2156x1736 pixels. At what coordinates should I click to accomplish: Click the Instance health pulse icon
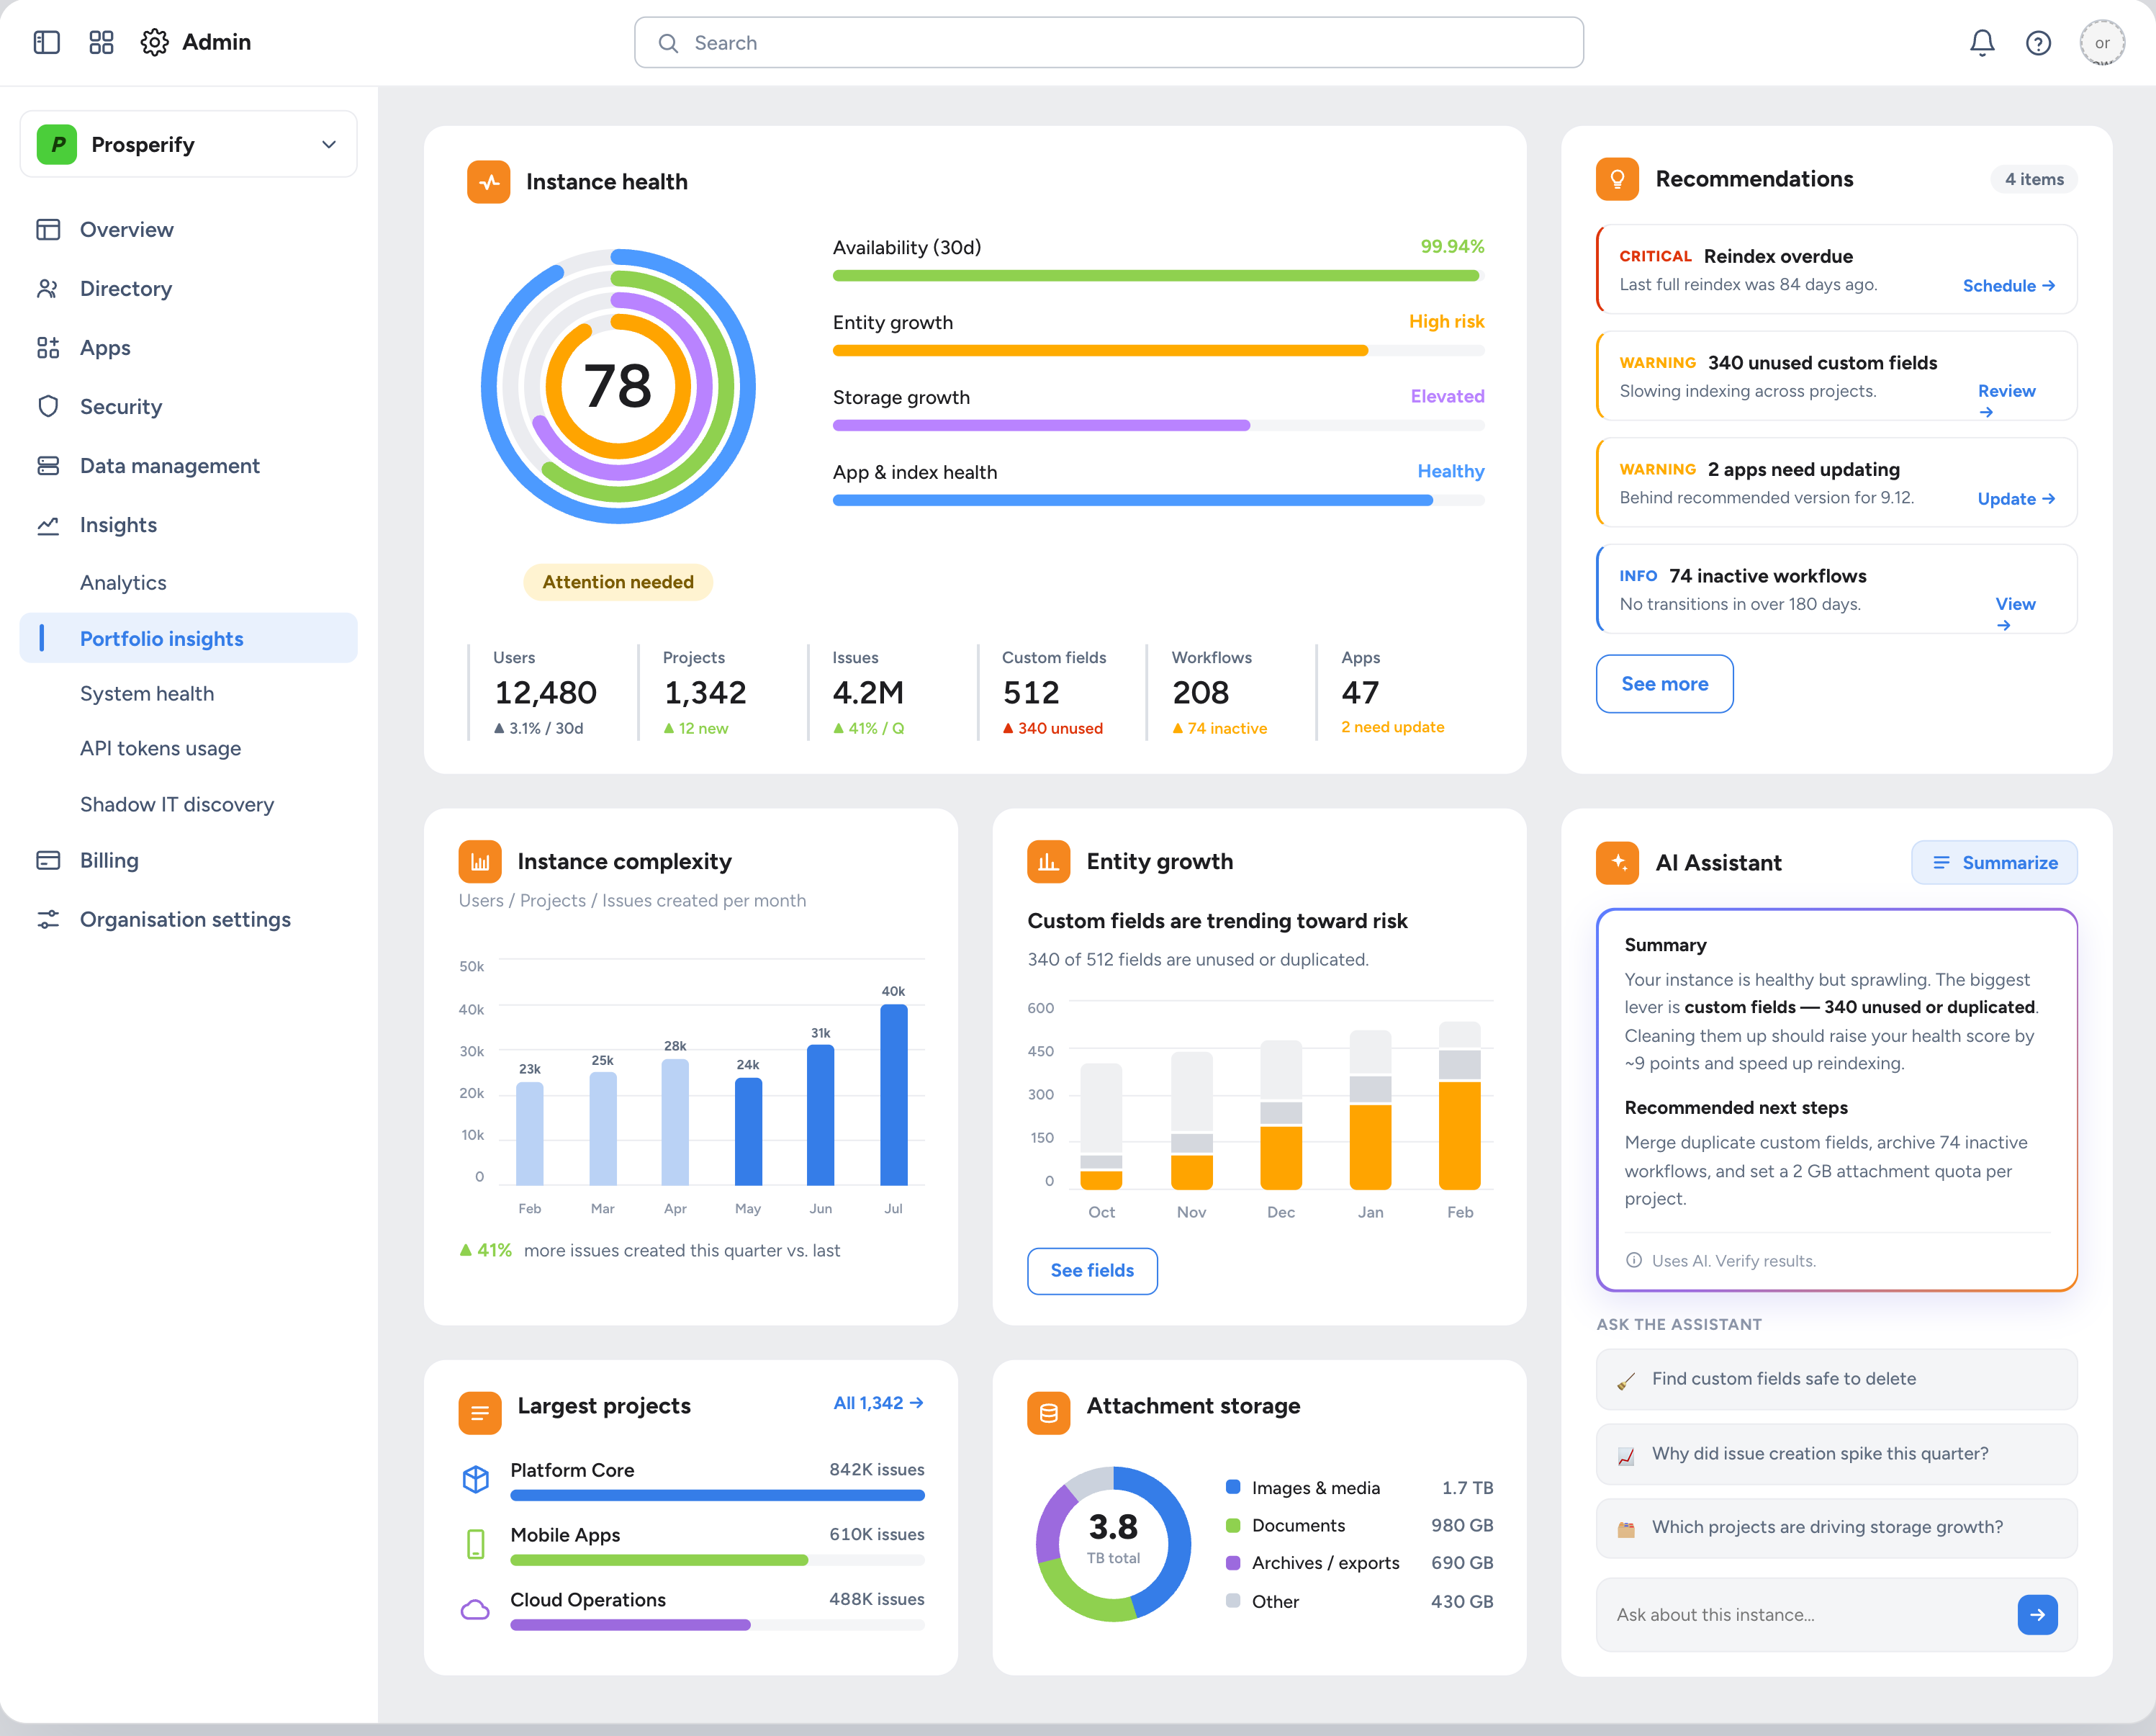pyautogui.click(x=488, y=181)
